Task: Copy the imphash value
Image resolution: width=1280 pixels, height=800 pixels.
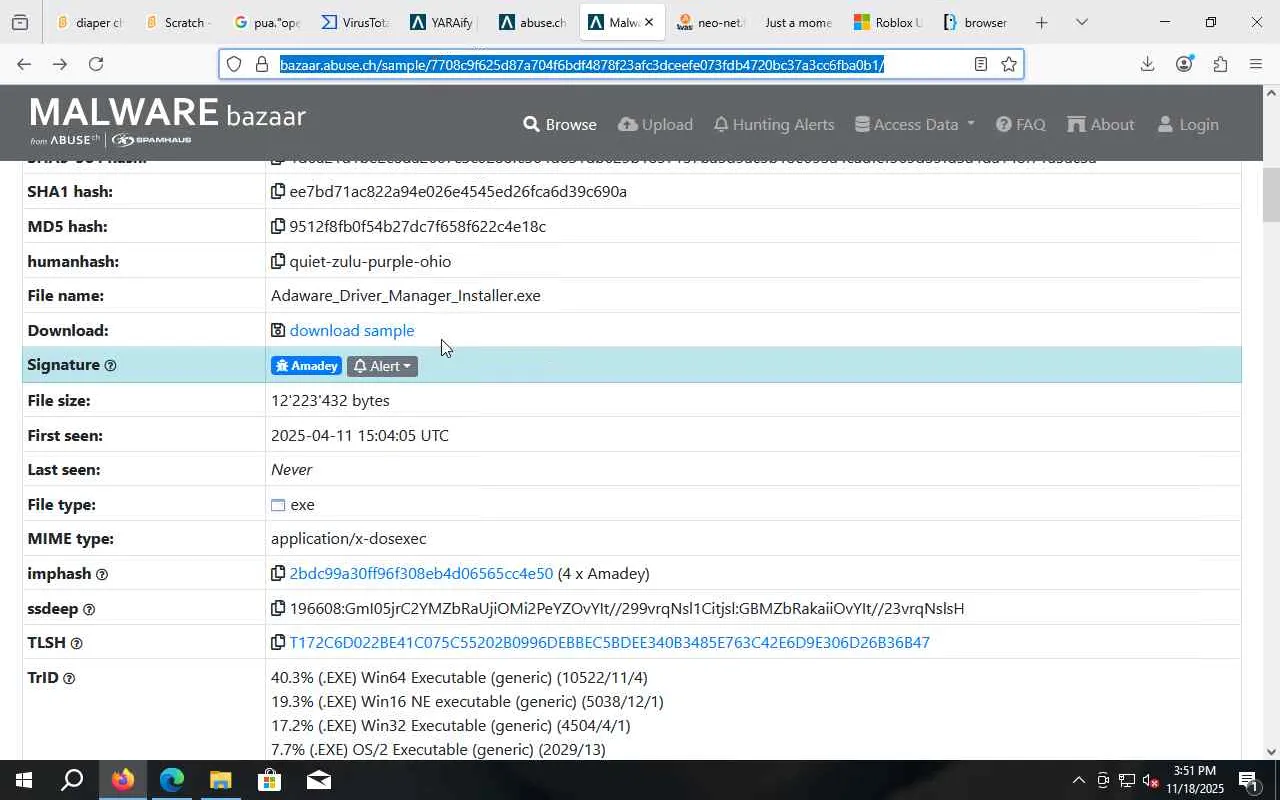Action: (278, 573)
